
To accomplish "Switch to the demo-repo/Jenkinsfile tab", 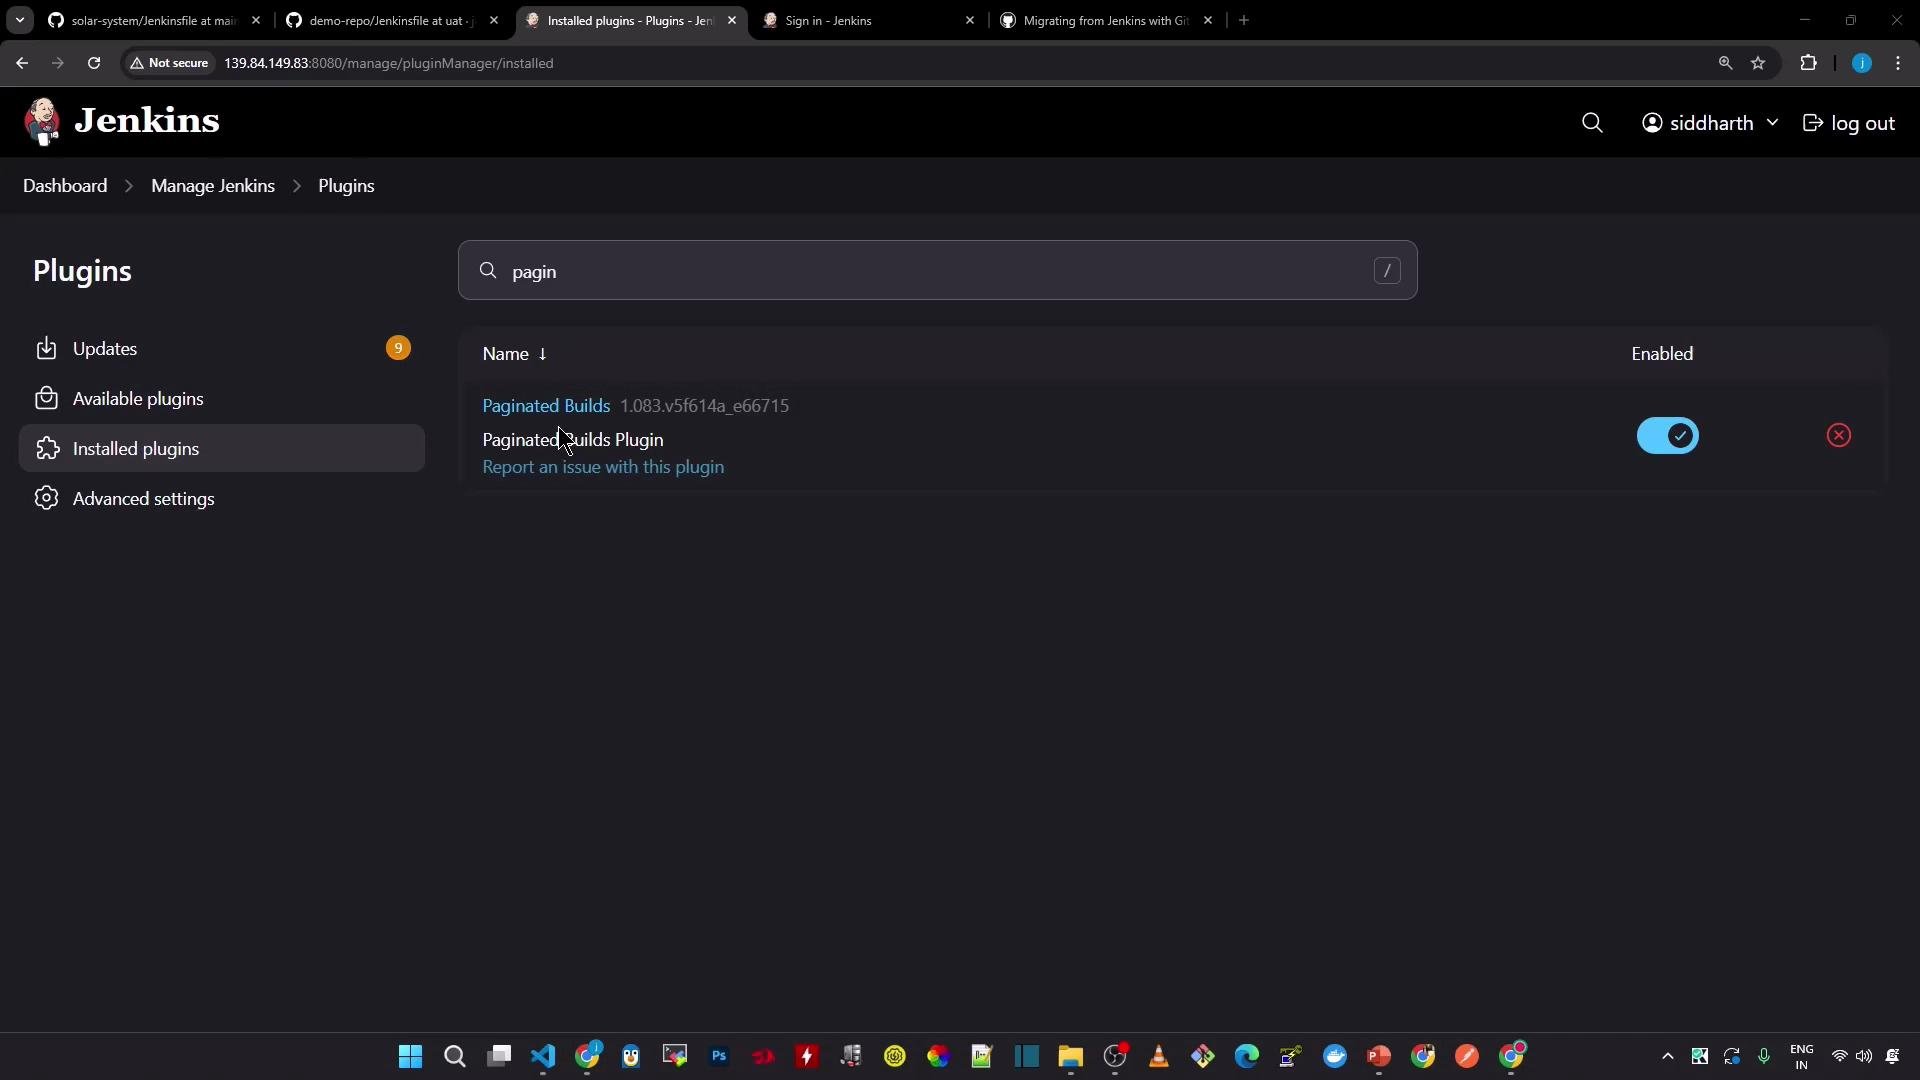I will coord(392,20).
